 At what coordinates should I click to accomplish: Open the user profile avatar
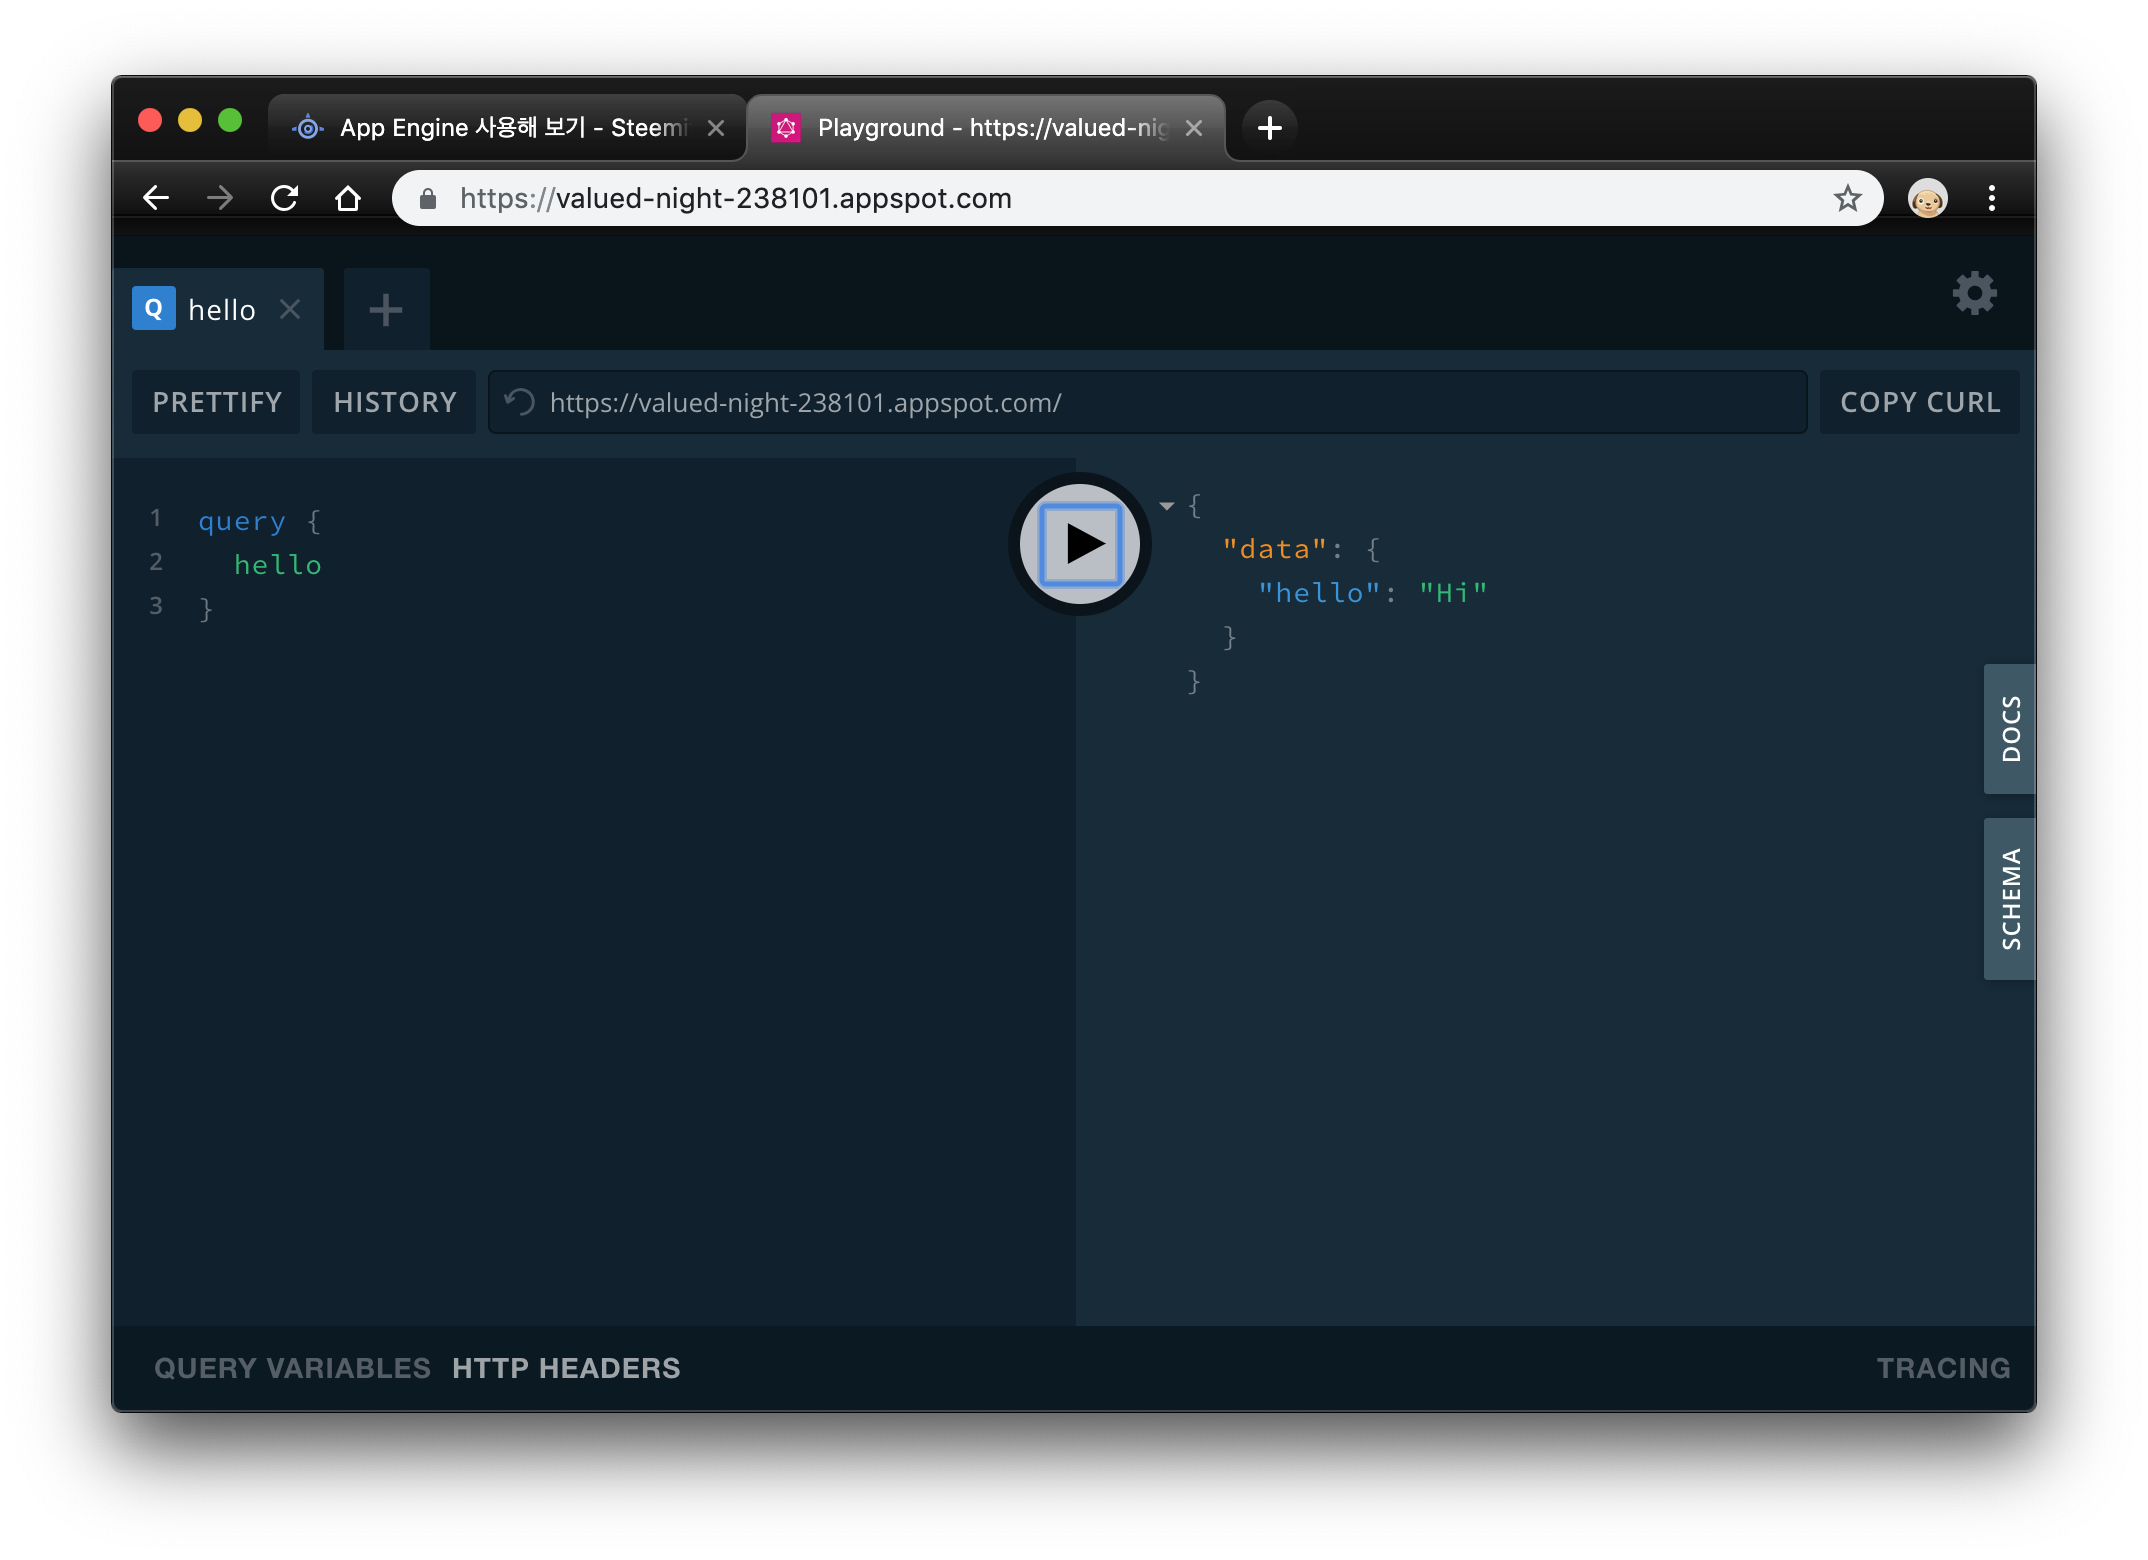coord(1927,198)
